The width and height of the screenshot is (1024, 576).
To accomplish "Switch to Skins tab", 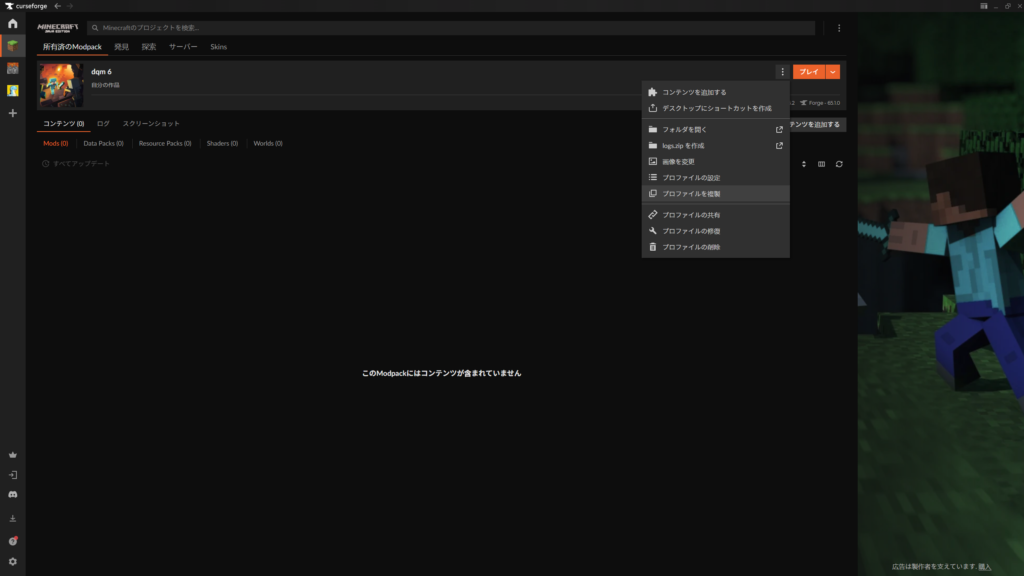I will (218, 47).
